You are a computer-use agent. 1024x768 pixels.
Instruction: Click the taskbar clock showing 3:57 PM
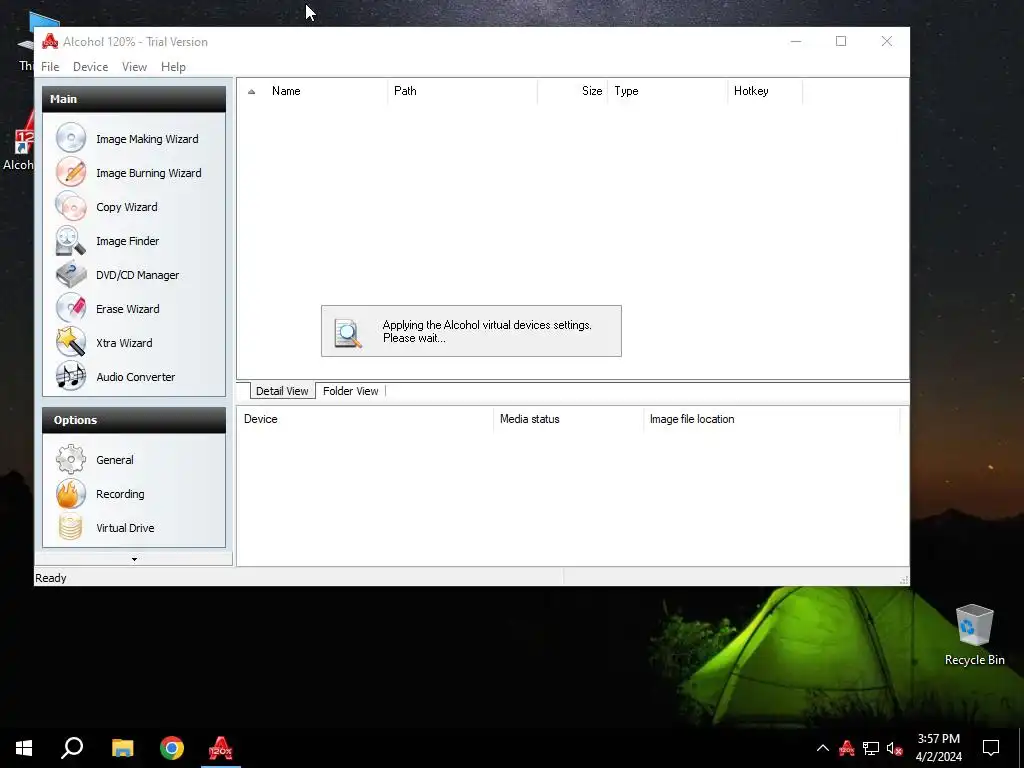point(938,748)
